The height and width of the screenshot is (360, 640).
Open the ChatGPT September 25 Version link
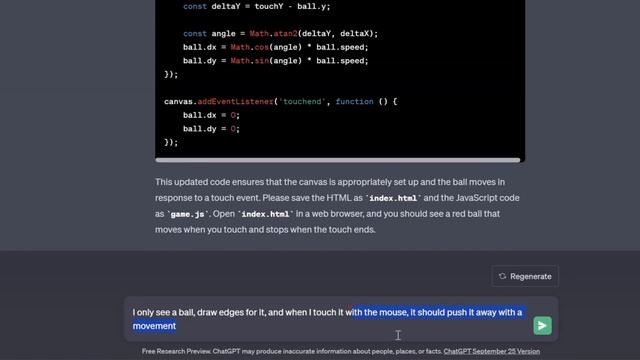coord(491,351)
